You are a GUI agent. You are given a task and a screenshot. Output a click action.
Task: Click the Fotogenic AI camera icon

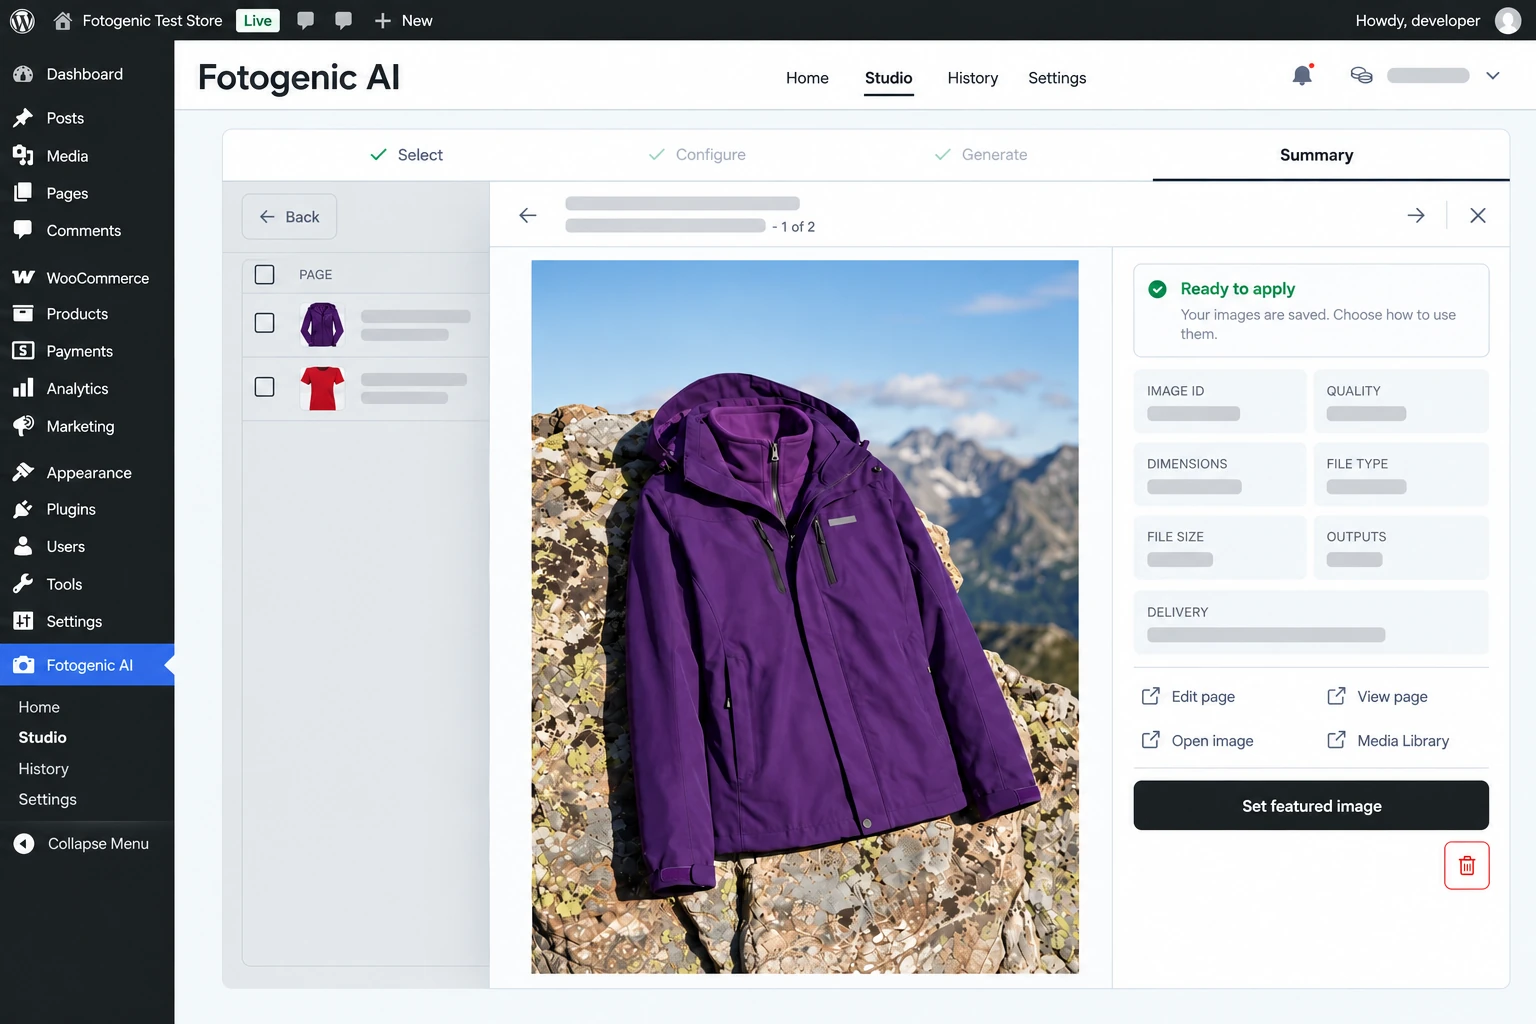tap(23, 665)
